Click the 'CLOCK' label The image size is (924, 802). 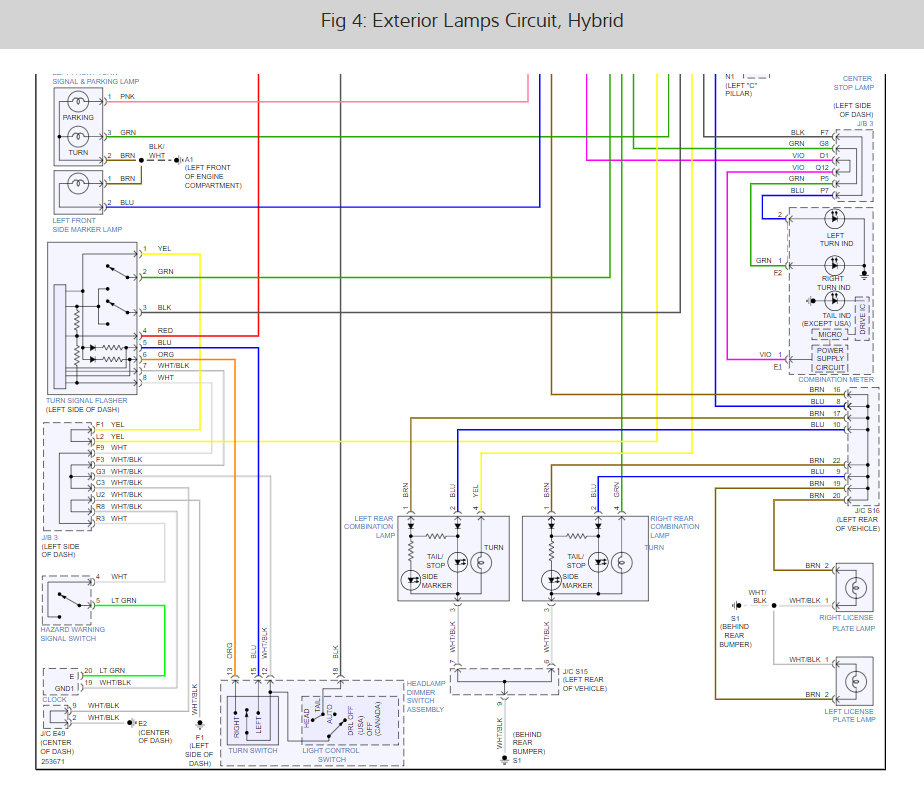pyautogui.click(x=54, y=700)
